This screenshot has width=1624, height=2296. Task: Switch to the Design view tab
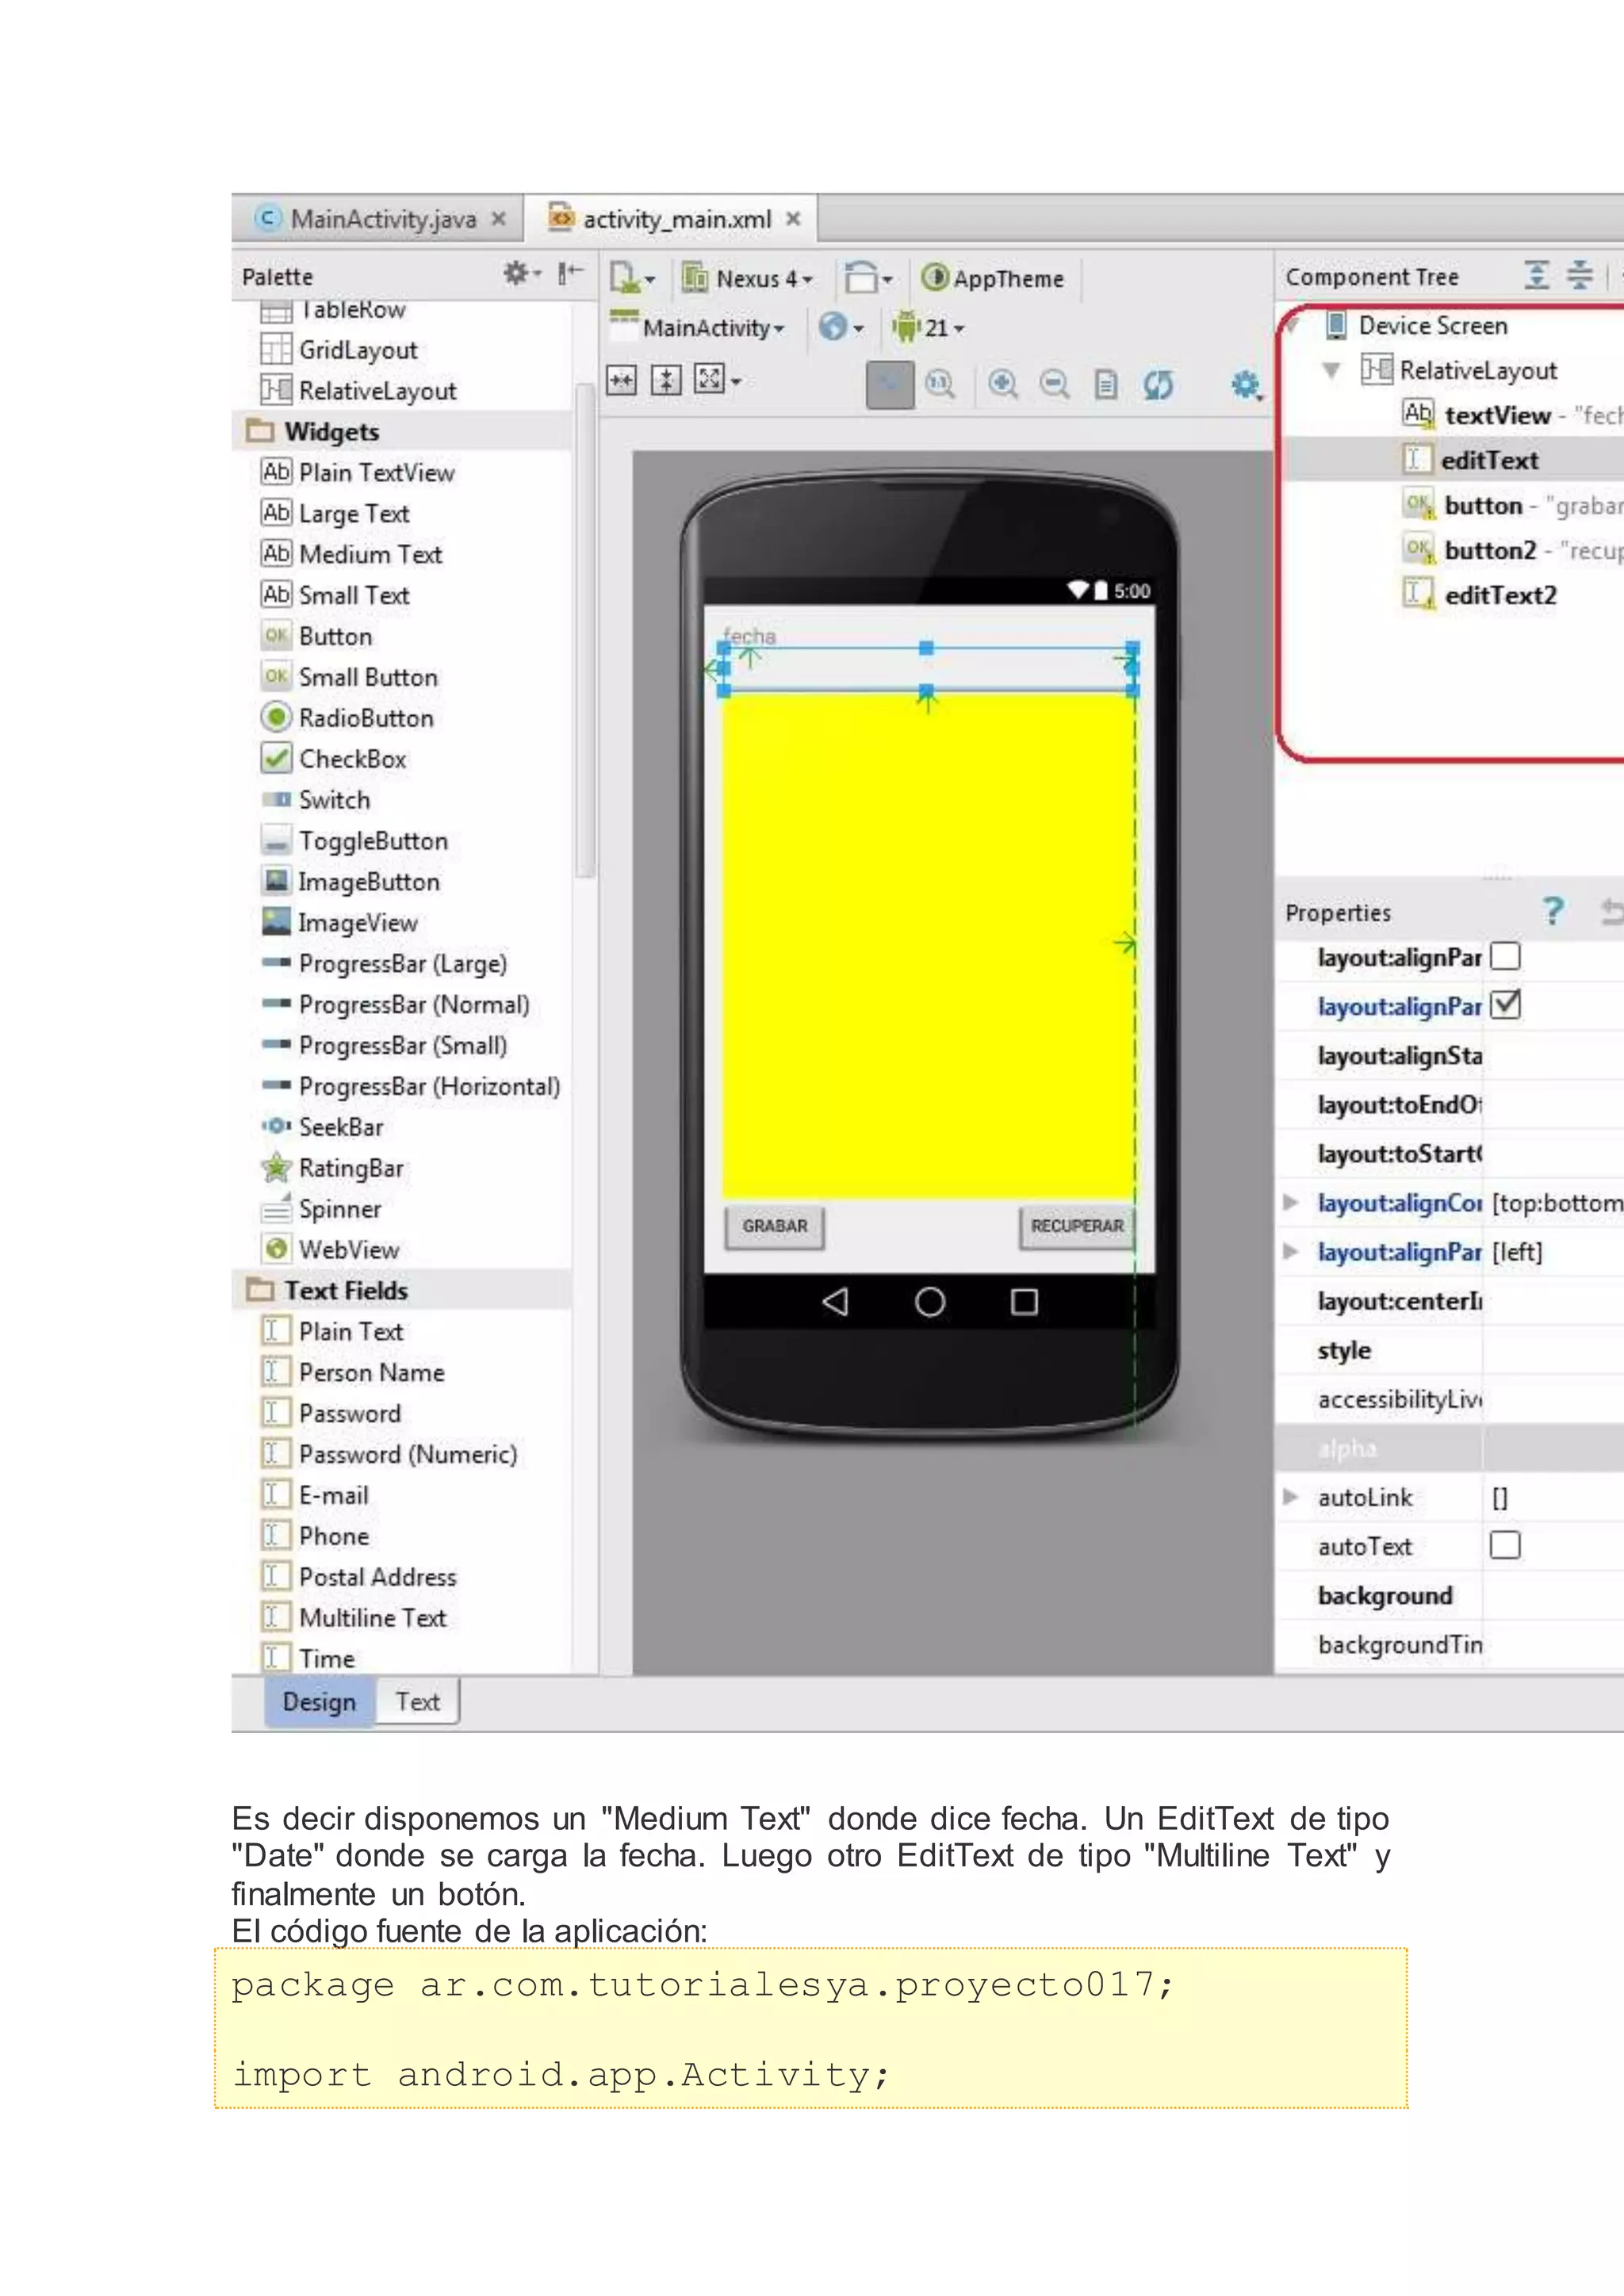tap(319, 1701)
